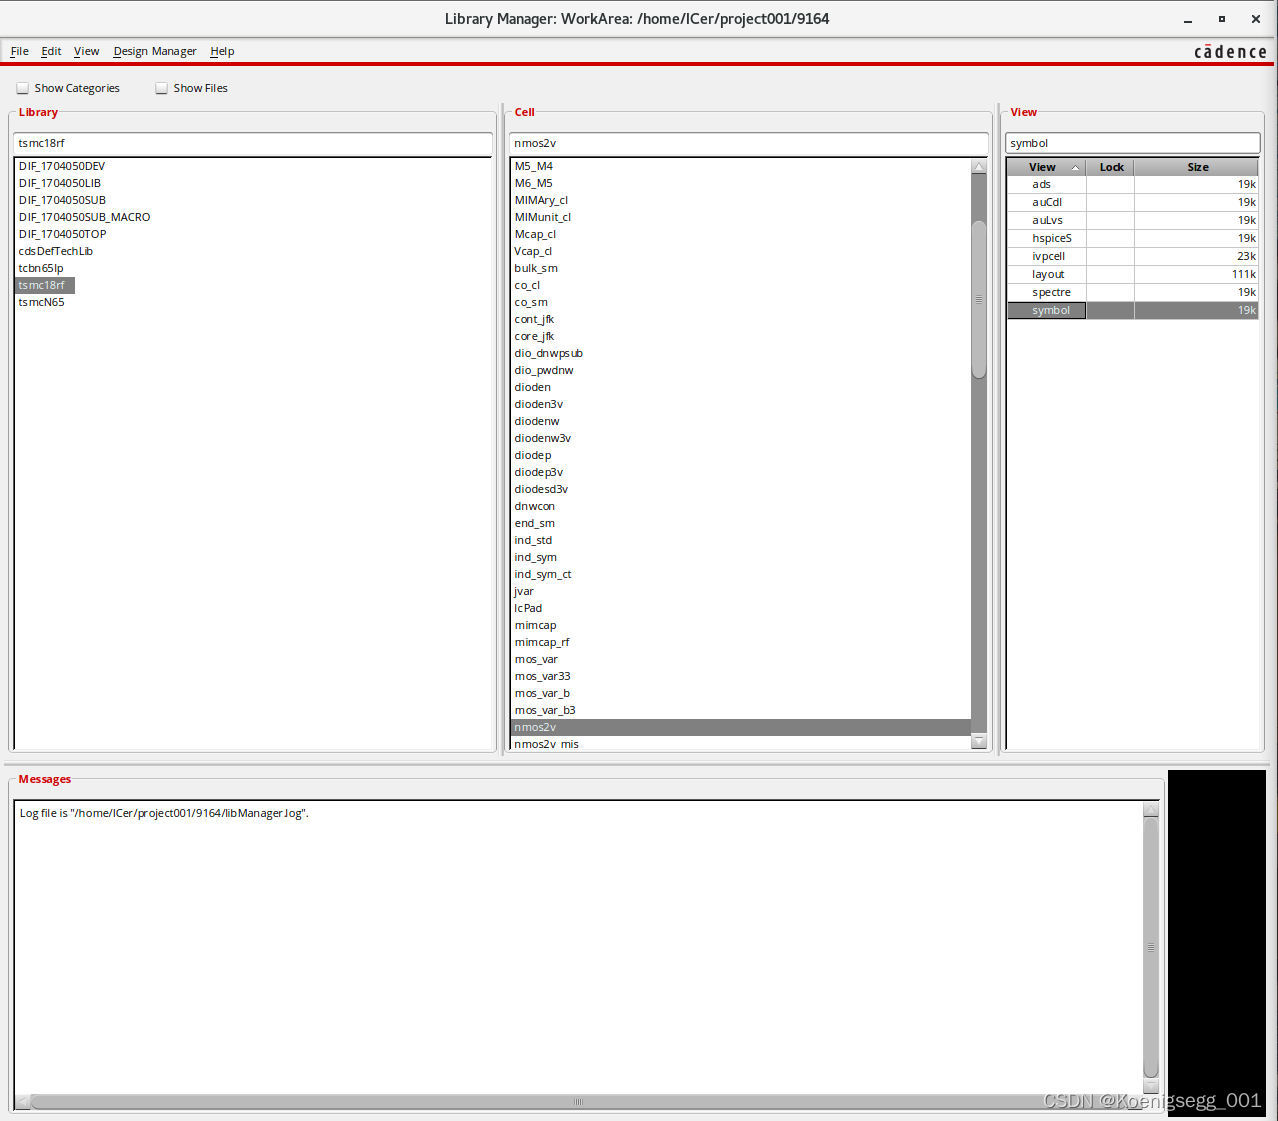Select cell dioden3v
This screenshot has width=1278, height=1121.
(538, 404)
